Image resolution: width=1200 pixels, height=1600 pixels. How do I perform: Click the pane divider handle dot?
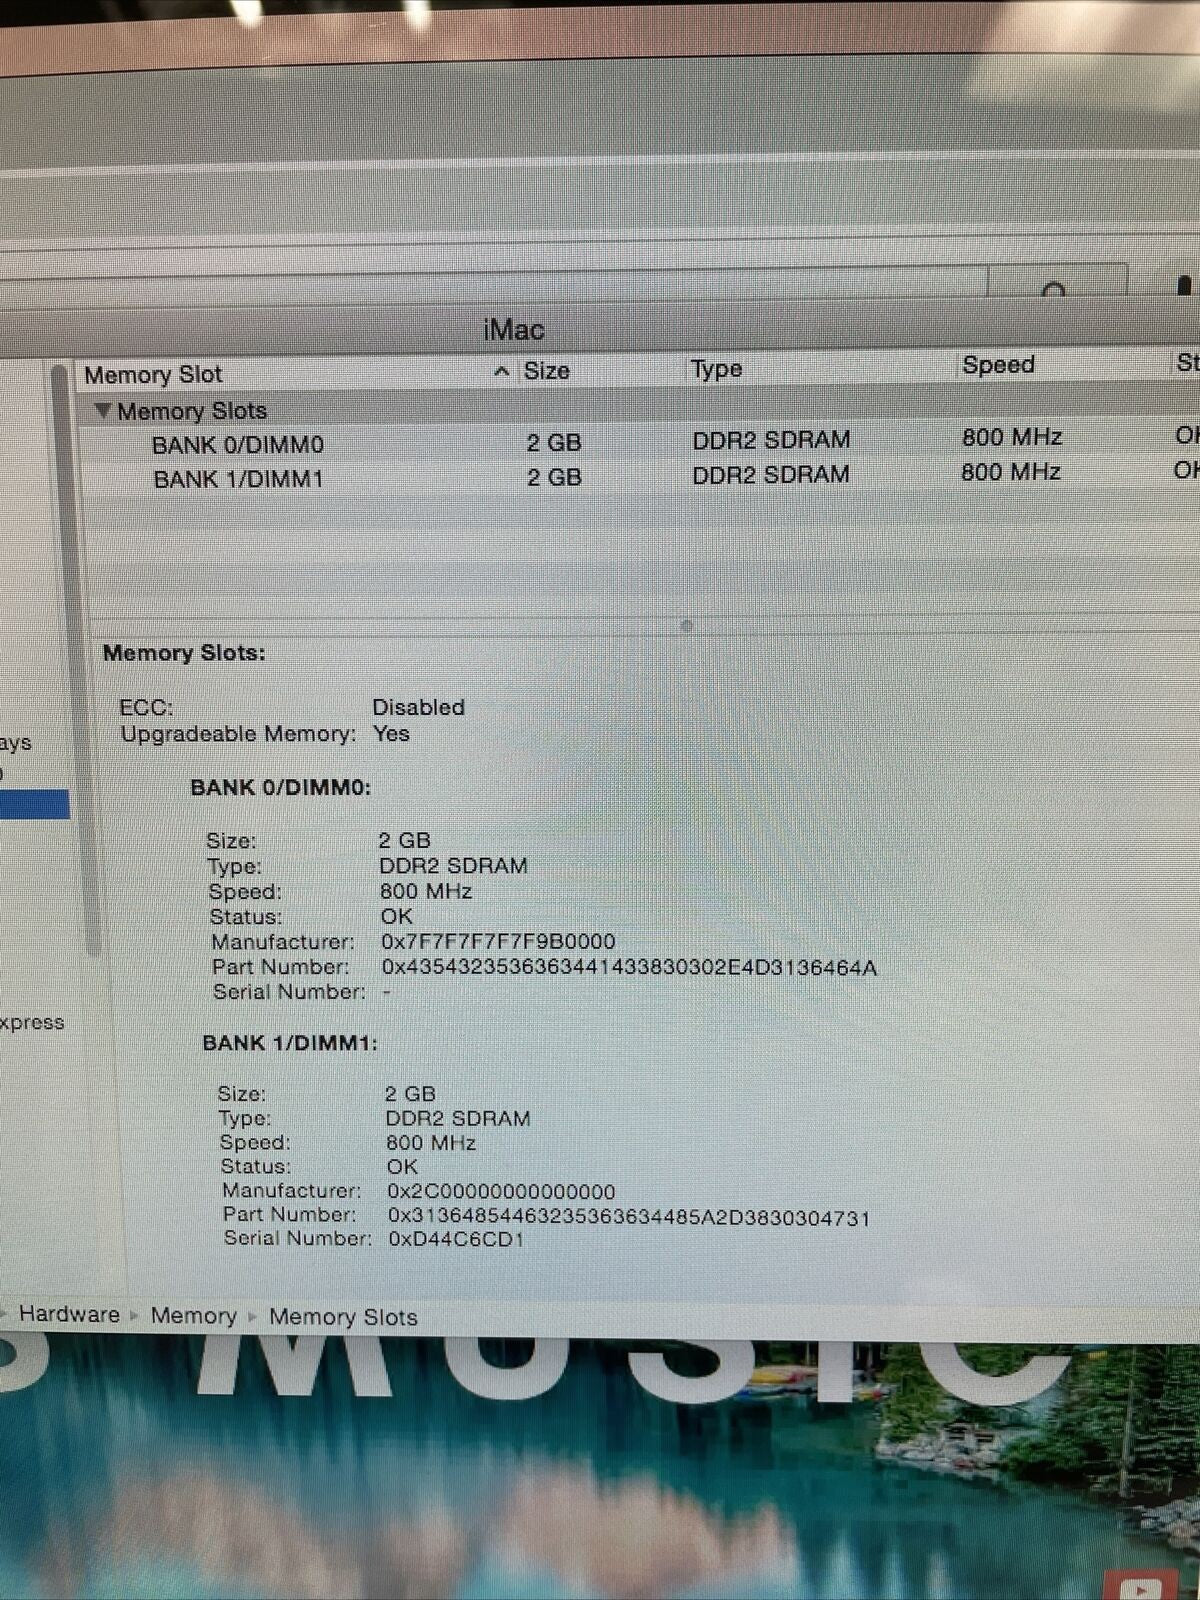coord(686,626)
